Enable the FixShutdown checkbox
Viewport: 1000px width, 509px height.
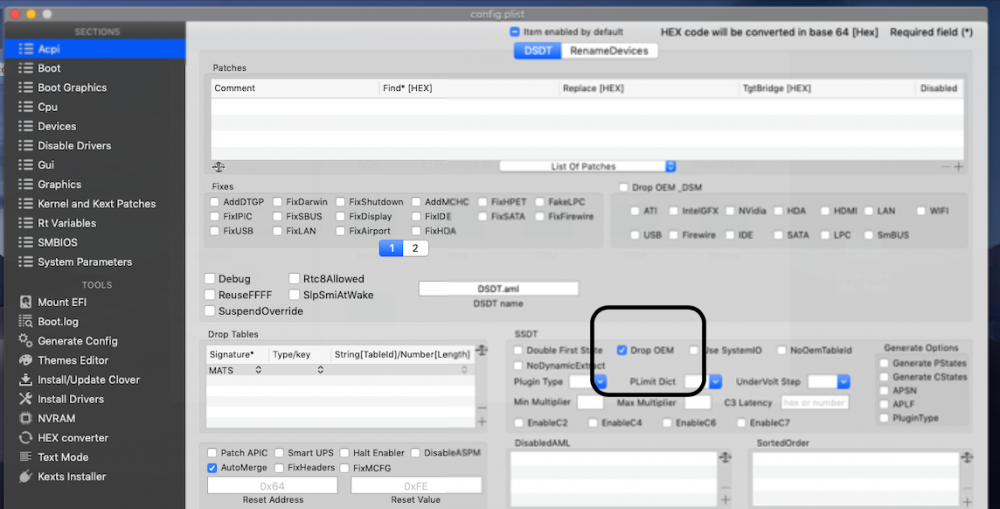(341, 202)
